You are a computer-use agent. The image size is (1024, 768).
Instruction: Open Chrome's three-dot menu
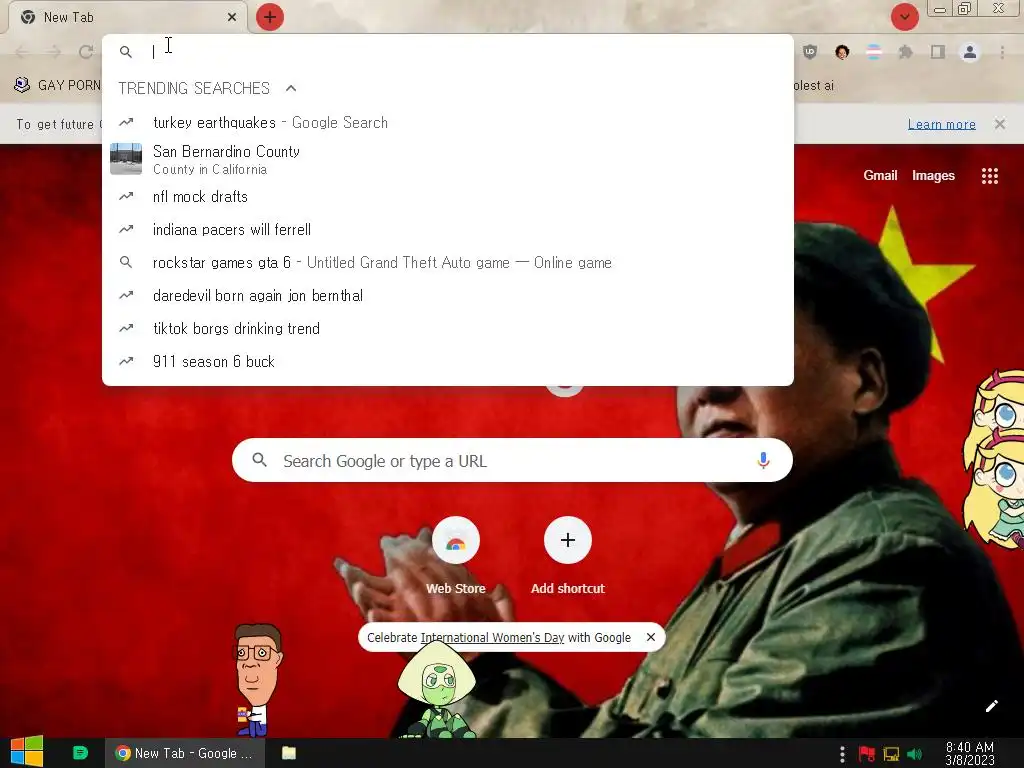click(1002, 52)
